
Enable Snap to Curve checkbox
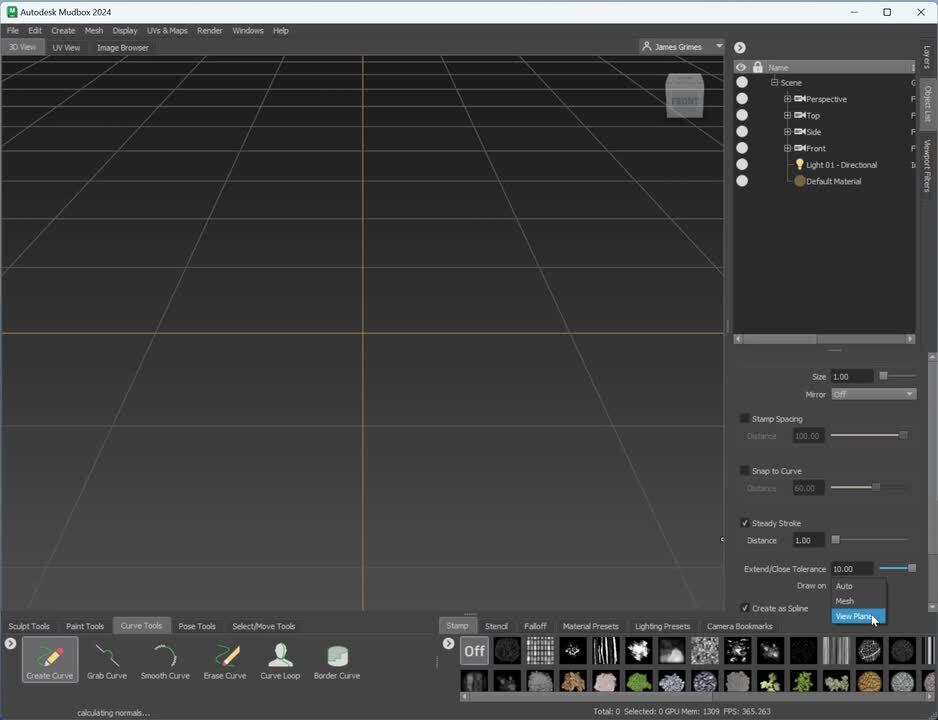744,471
